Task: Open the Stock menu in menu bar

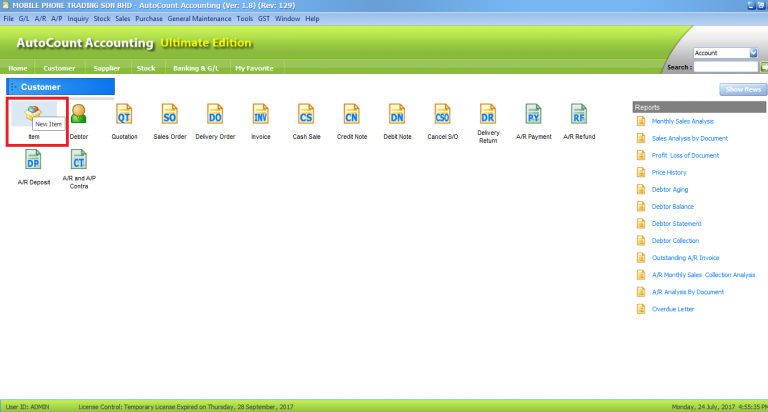Action: pyautogui.click(x=102, y=19)
